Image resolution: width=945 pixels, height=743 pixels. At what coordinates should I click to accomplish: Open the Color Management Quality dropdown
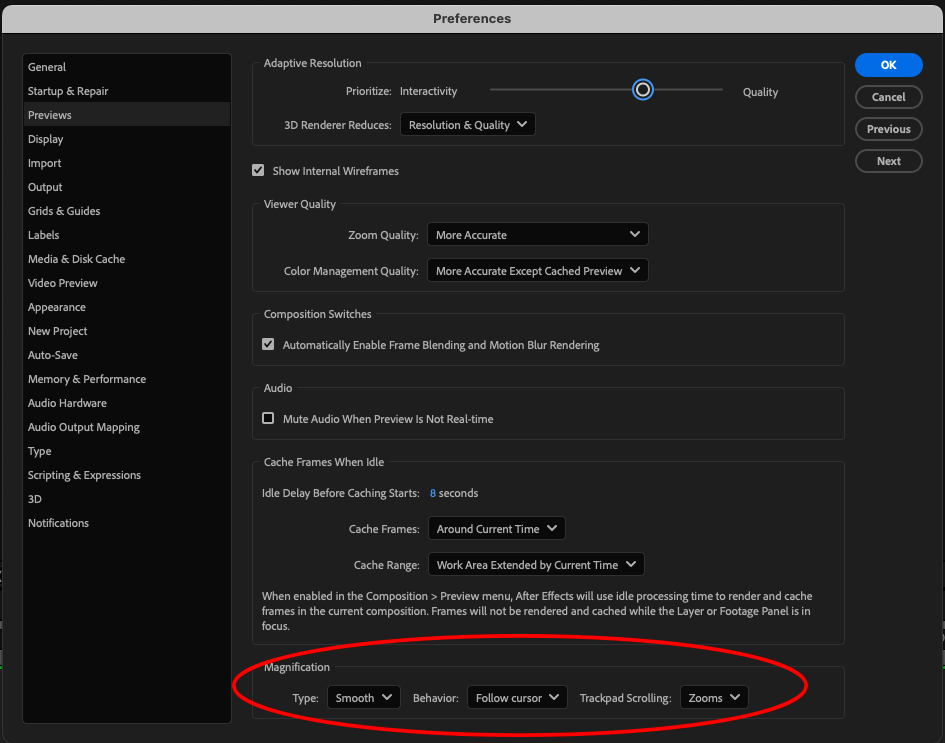pos(537,269)
